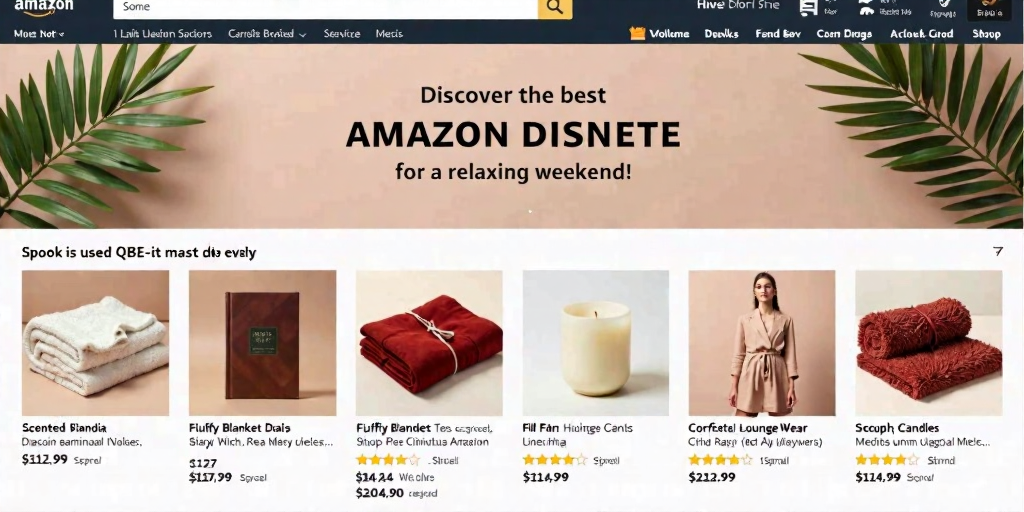This screenshot has height=512, width=1024.
Task: Click the checkmark icon in header
Action: point(943,4)
